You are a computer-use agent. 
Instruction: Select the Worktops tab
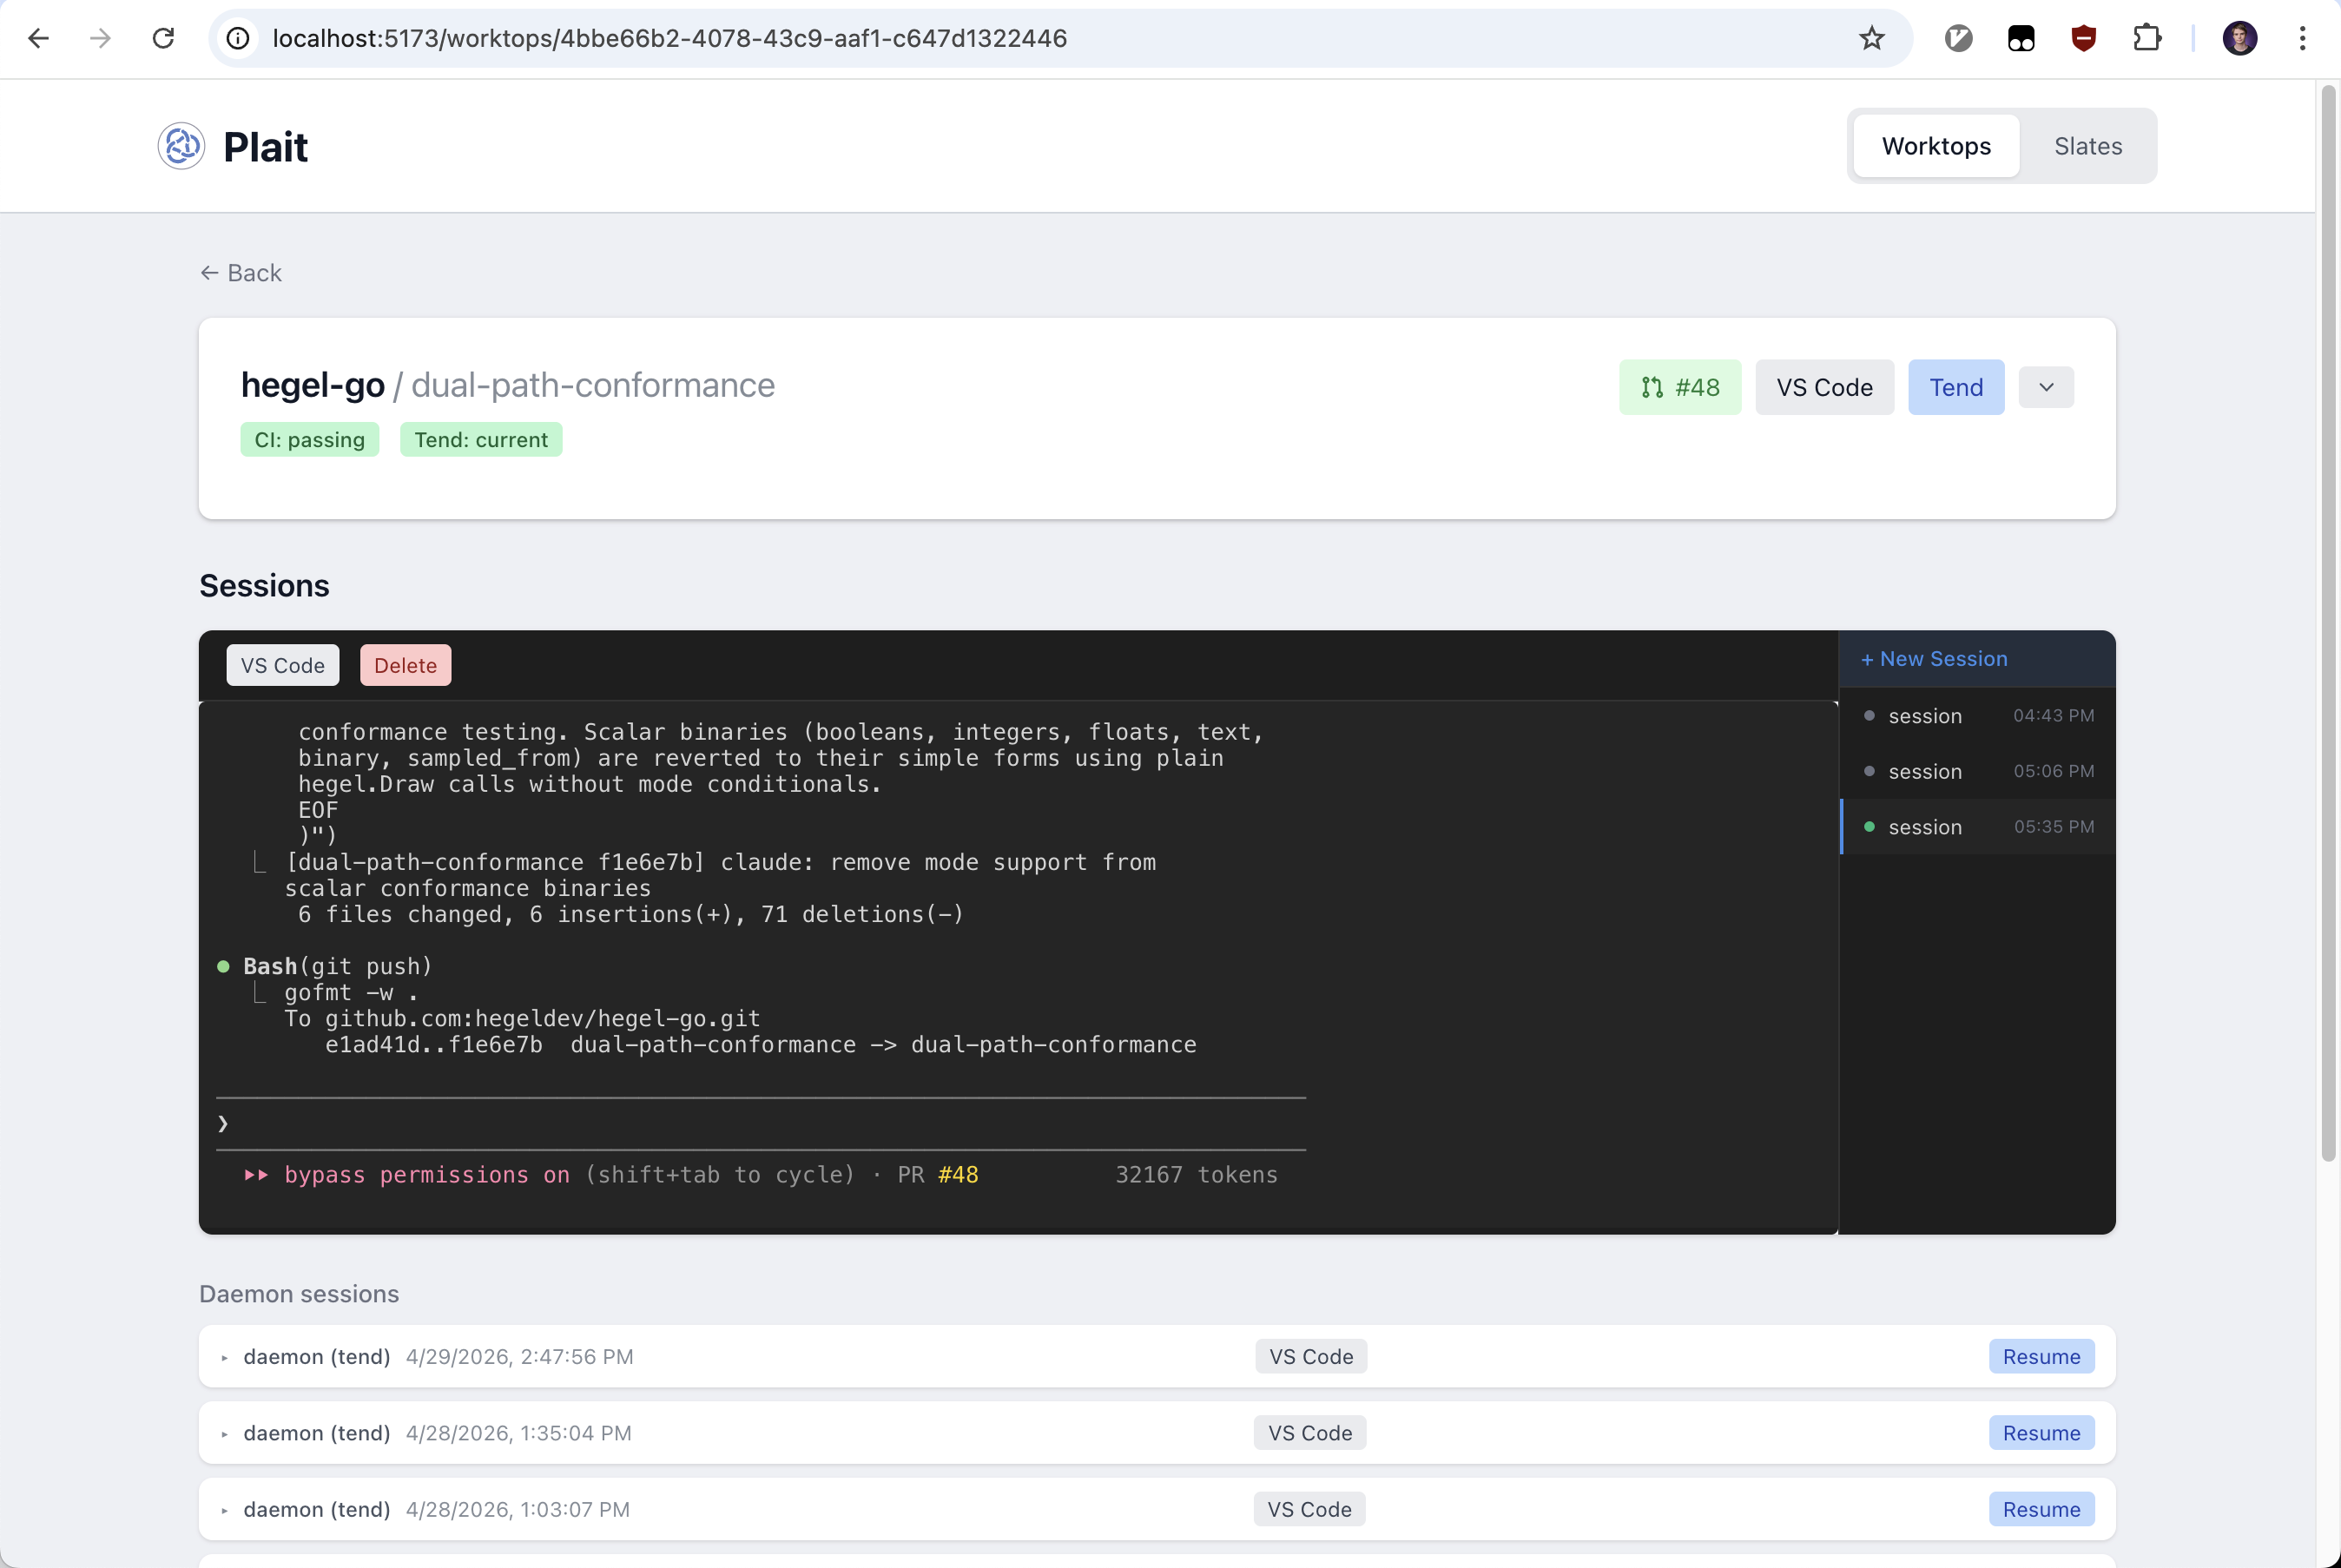click(1936, 146)
